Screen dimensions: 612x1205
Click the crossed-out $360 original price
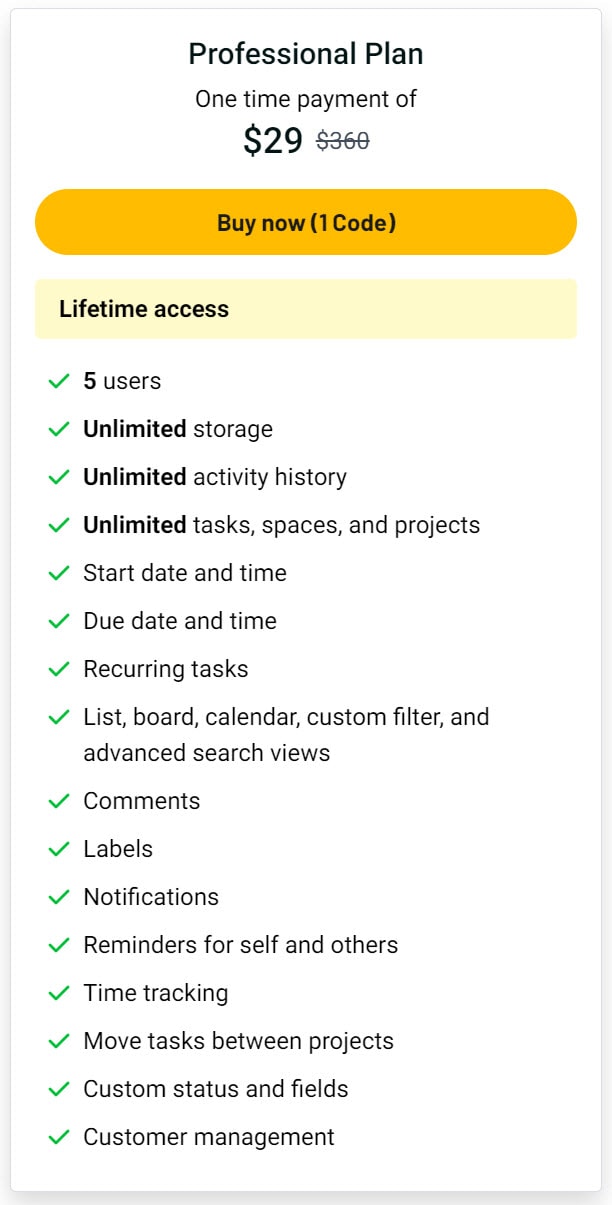(x=343, y=142)
